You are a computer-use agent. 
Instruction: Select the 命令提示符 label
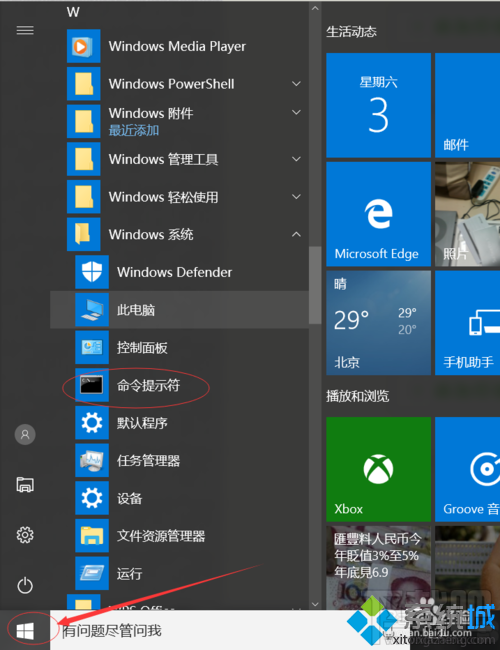[148, 386]
